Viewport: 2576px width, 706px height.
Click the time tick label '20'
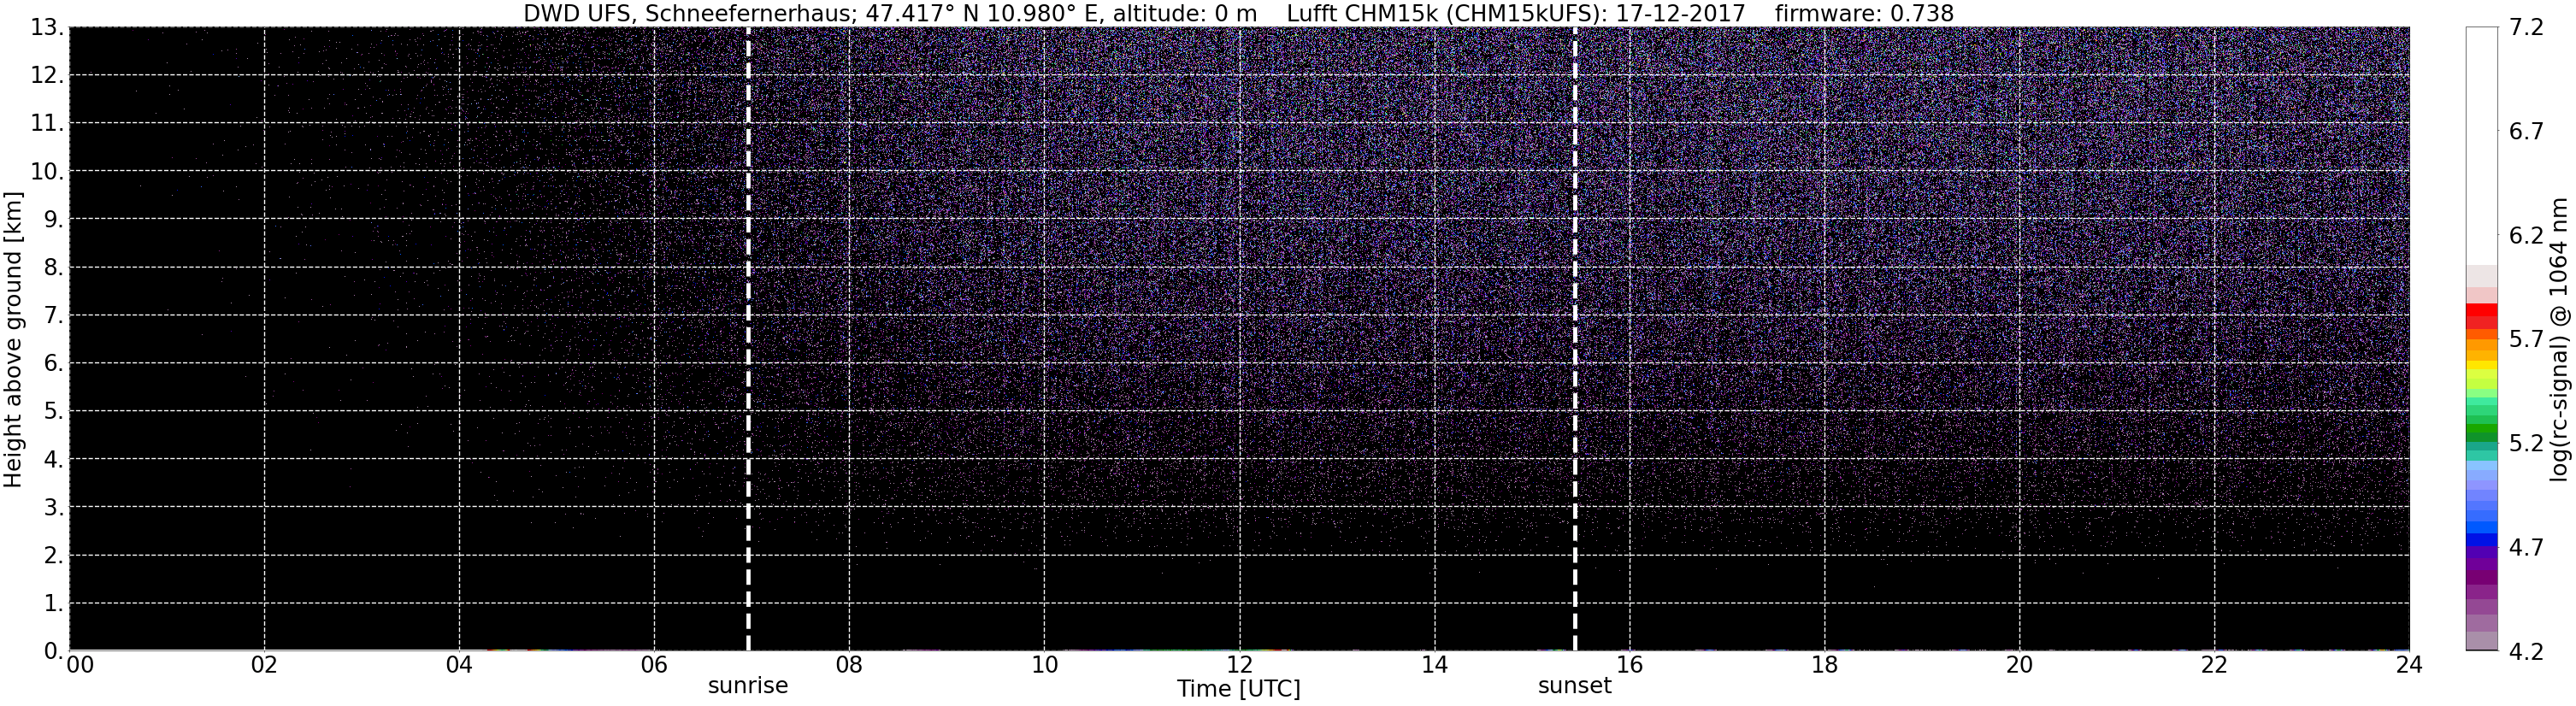click(2019, 665)
